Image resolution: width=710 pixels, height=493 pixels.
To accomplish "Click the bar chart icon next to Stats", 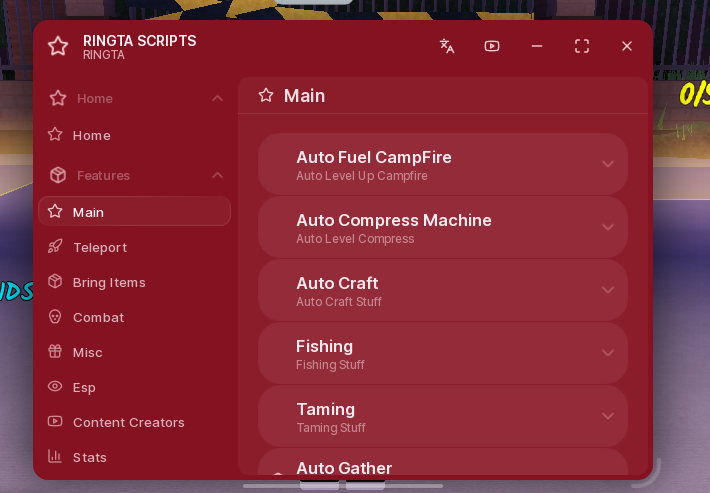I will pyautogui.click(x=55, y=456).
